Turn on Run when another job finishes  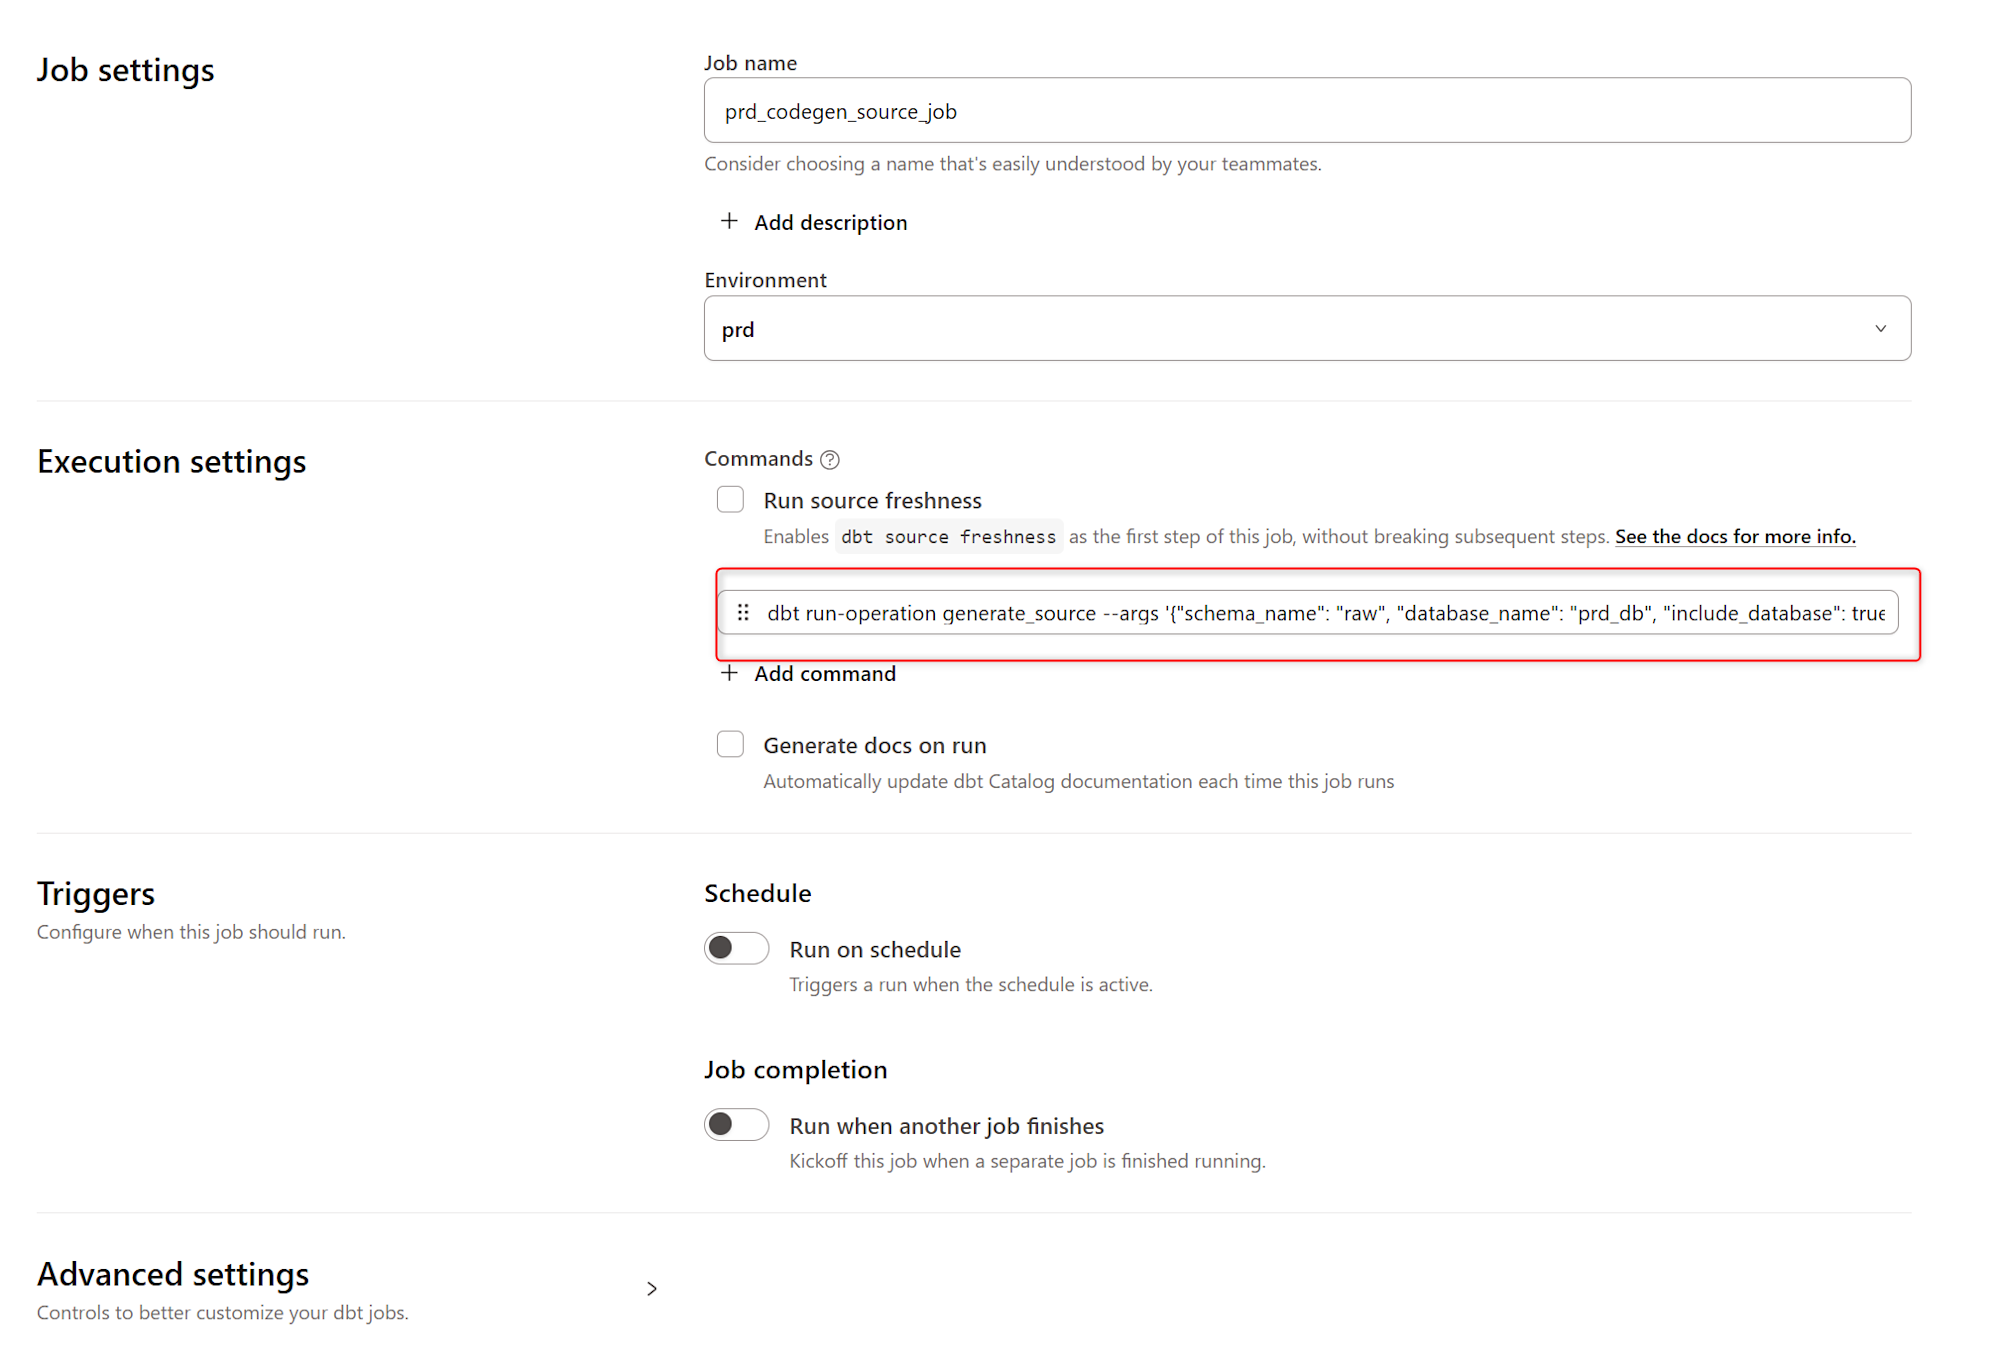pyautogui.click(x=736, y=1124)
